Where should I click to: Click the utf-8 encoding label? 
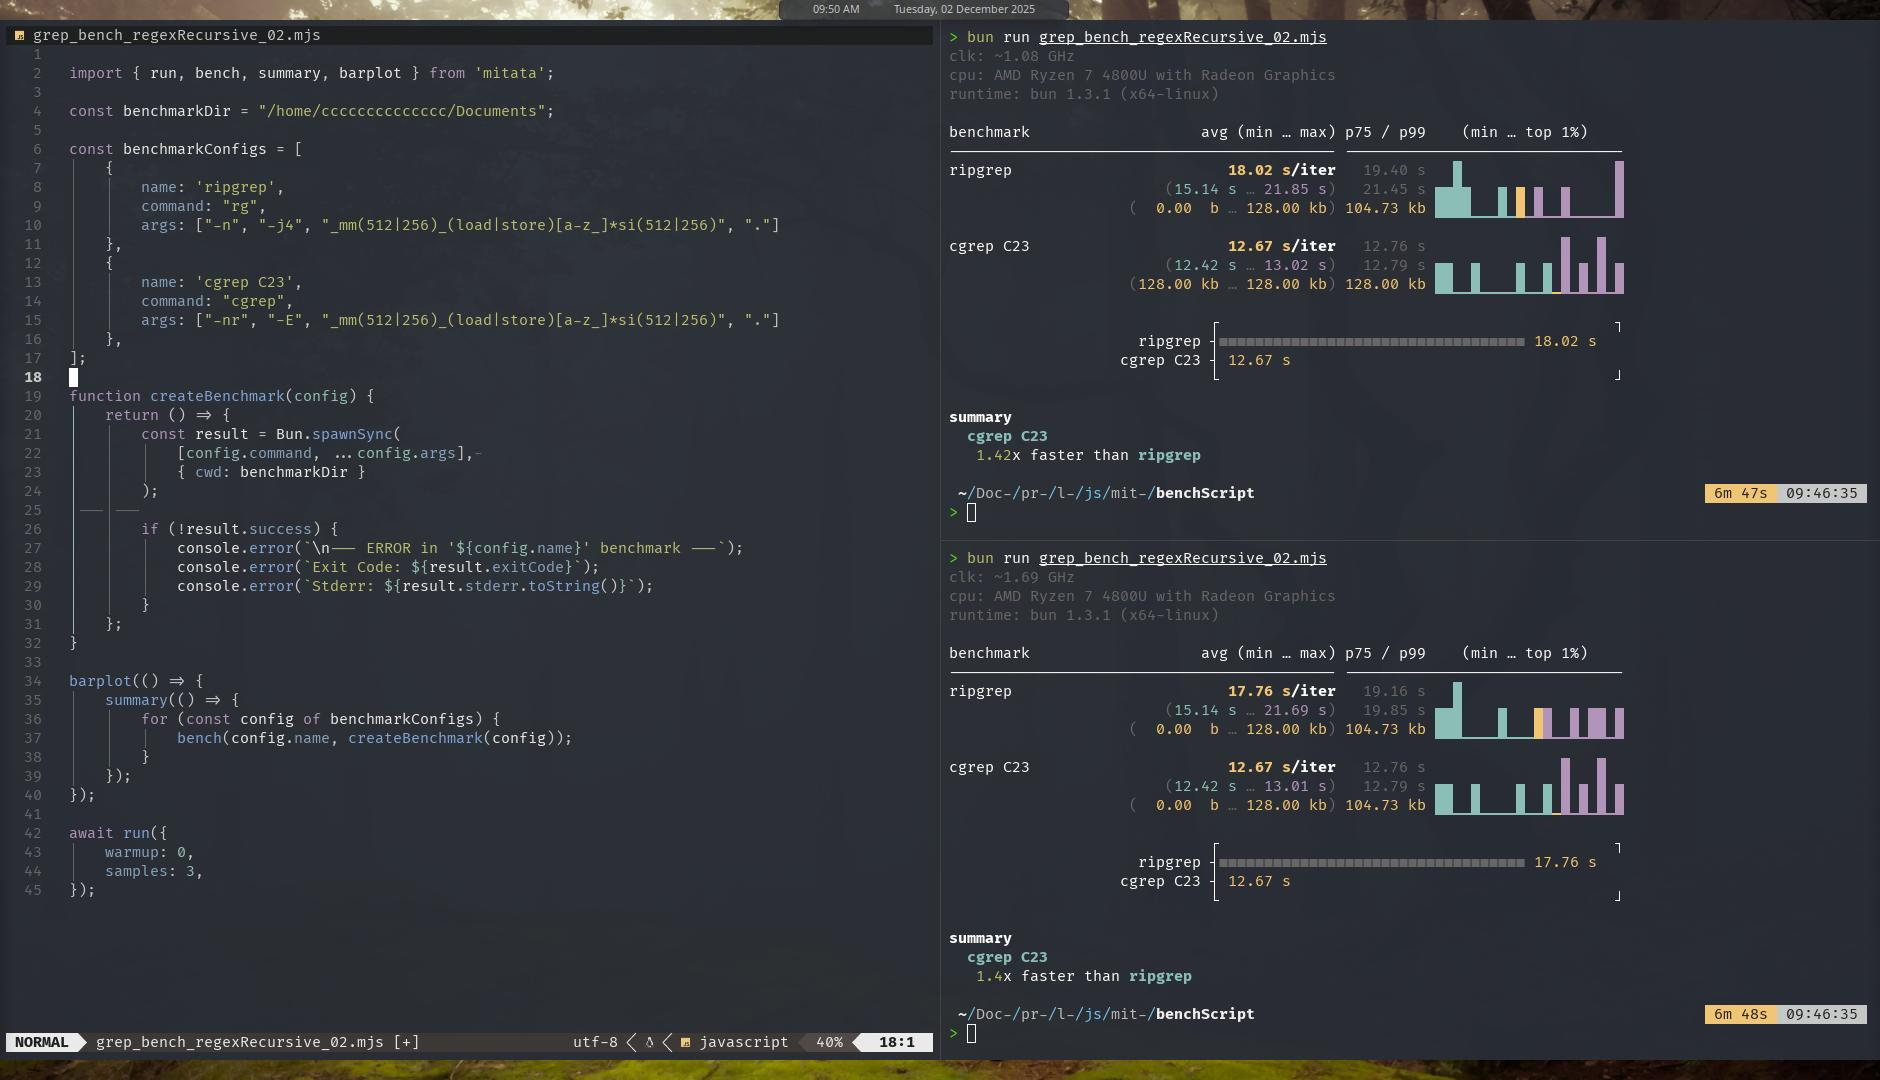[594, 1042]
